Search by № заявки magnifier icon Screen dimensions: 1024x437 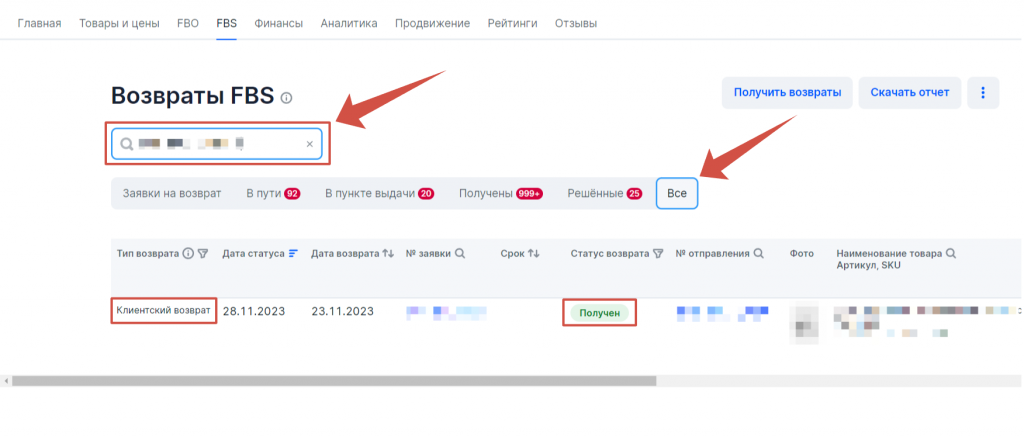point(460,254)
